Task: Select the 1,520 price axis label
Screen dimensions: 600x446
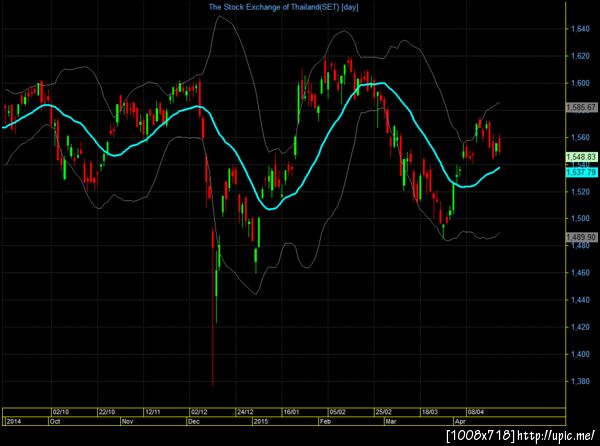Action: click(x=580, y=192)
